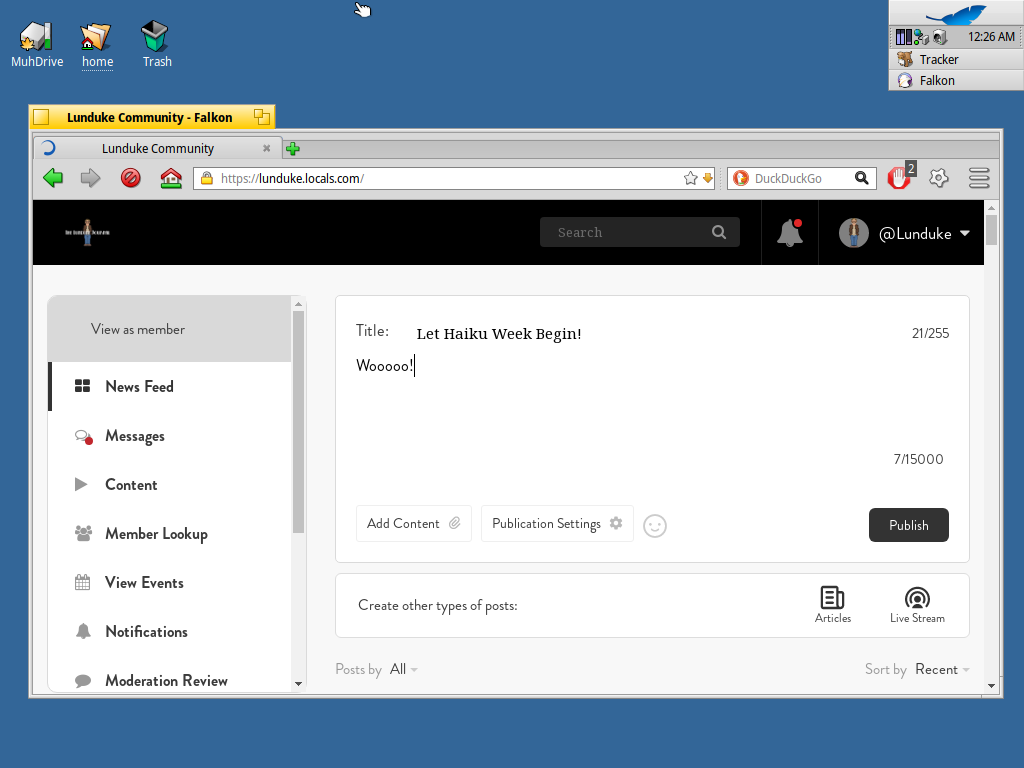Open the emoji smiley picker

(655, 526)
